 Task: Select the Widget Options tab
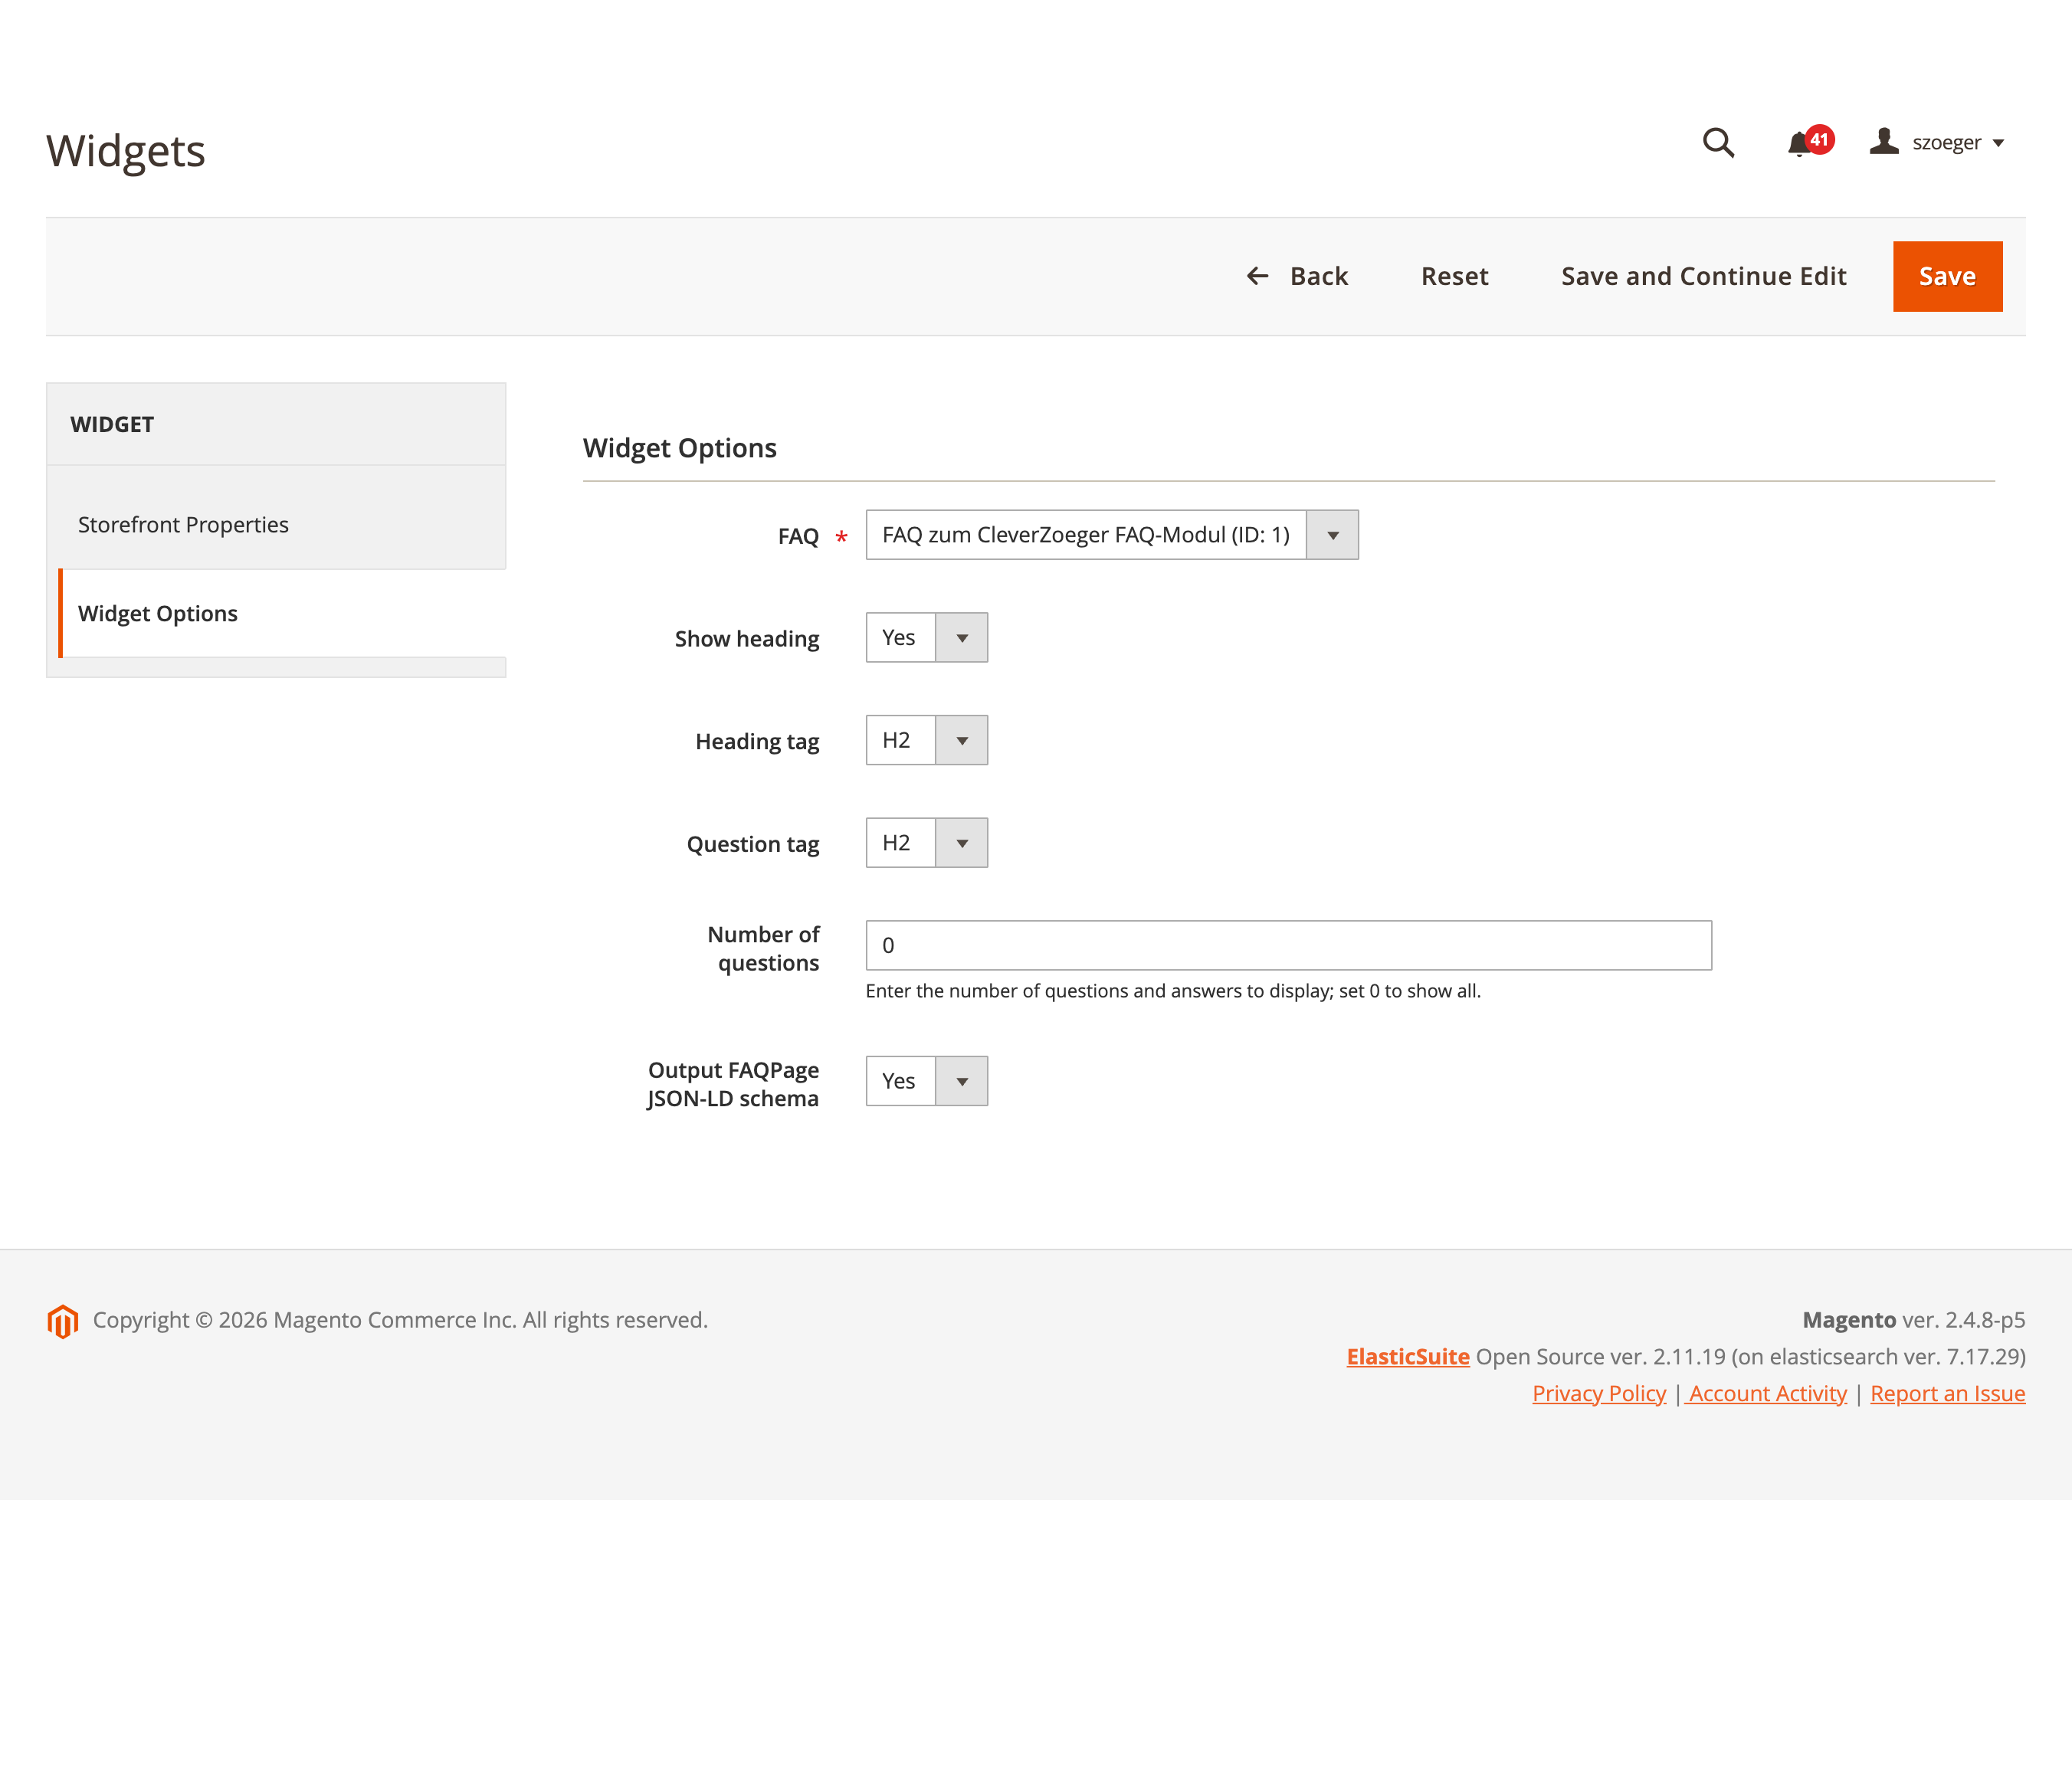[x=282, y=613]
